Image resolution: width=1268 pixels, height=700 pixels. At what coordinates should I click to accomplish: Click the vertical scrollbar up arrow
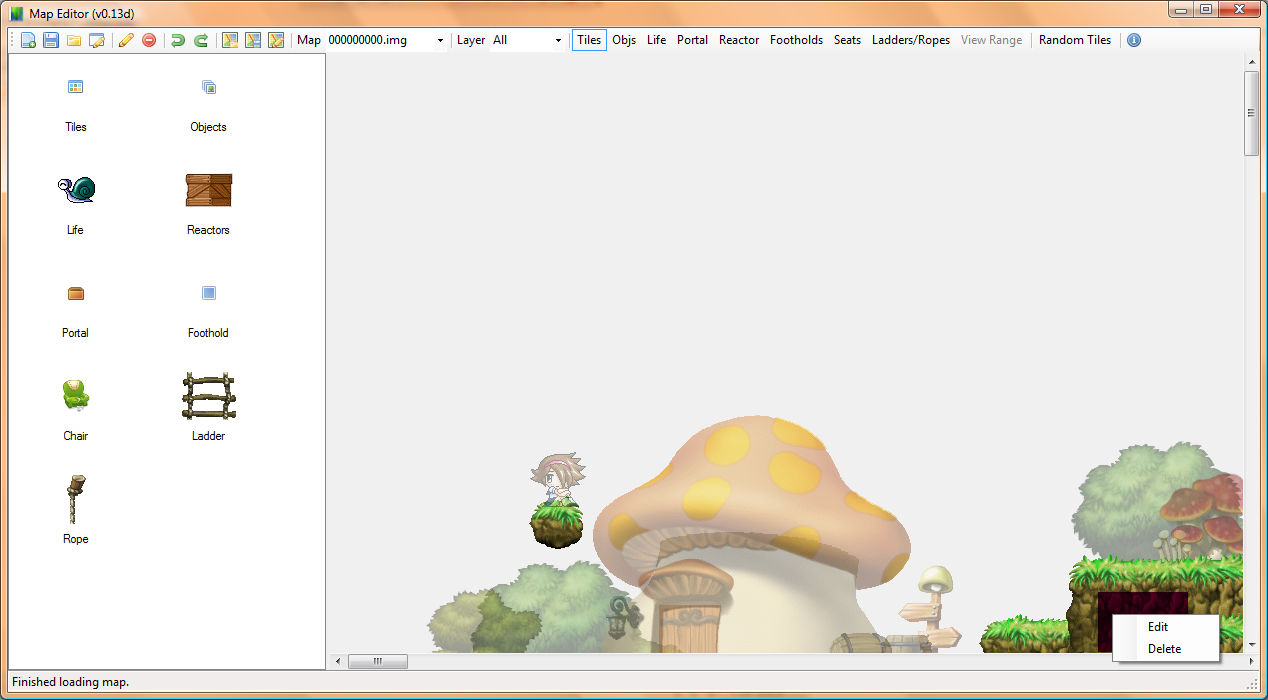click(x=1251, y=61)
